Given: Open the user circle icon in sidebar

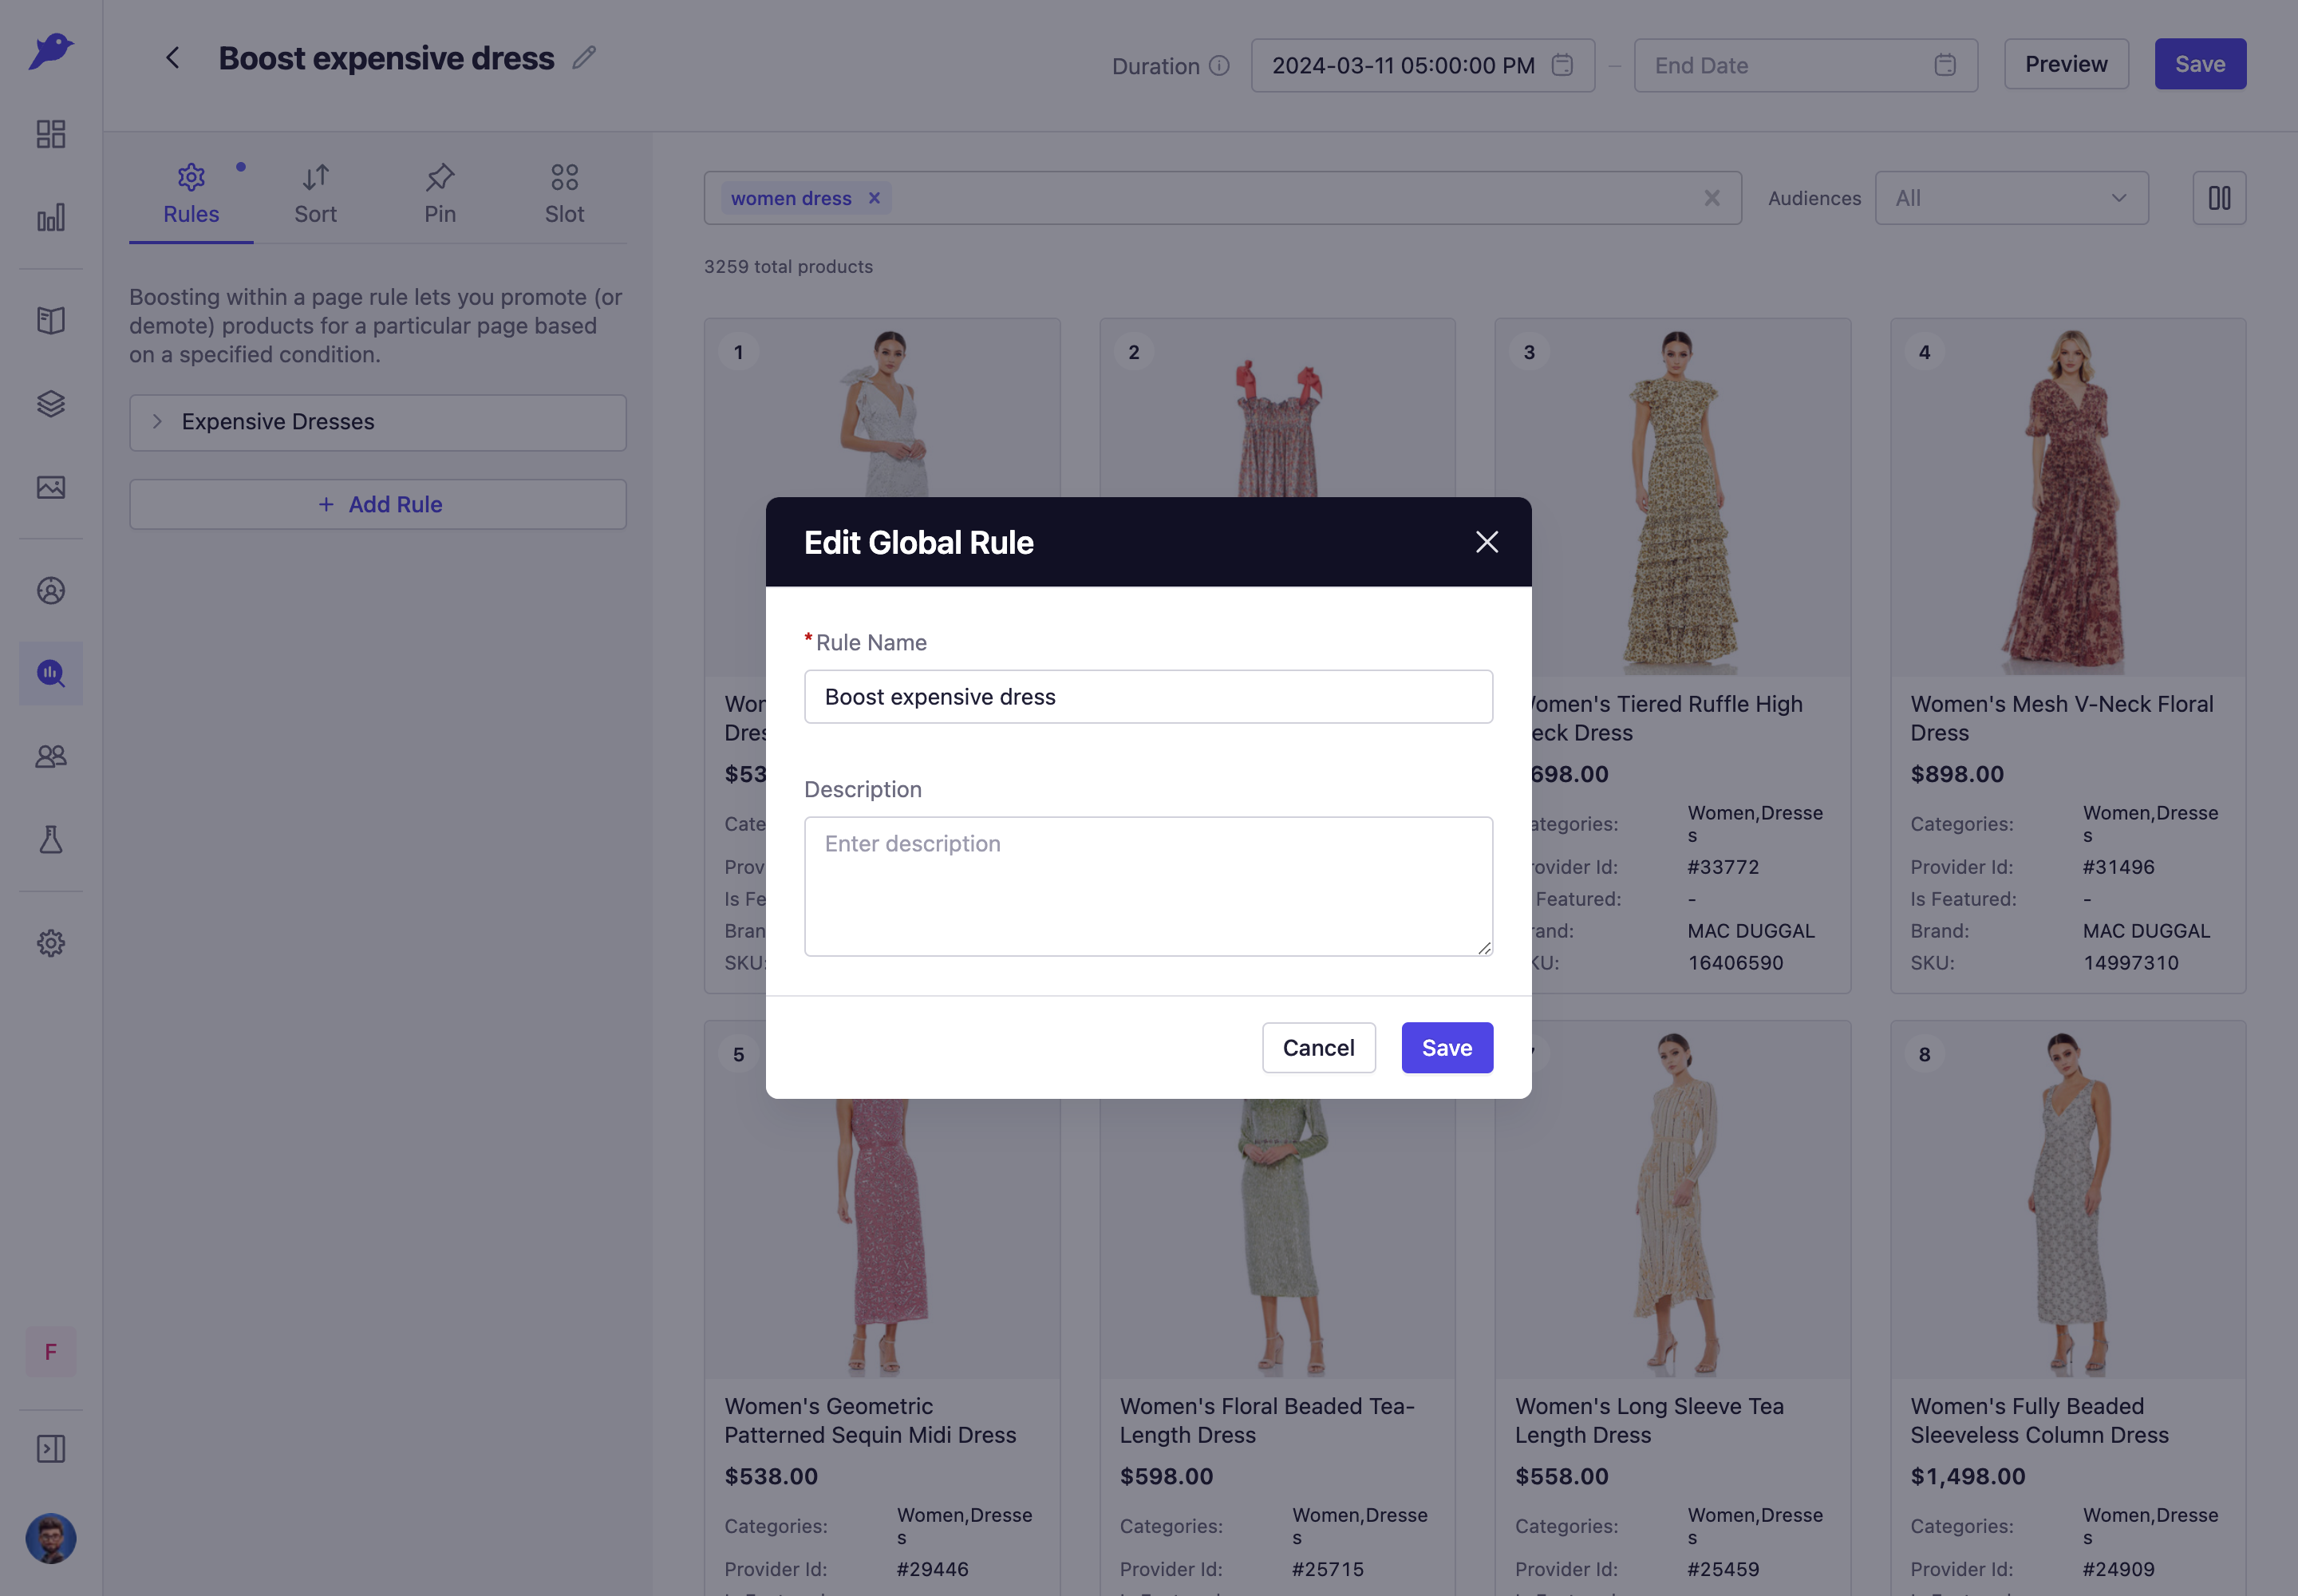Looking at the screenshot, I should click(51, 590).
